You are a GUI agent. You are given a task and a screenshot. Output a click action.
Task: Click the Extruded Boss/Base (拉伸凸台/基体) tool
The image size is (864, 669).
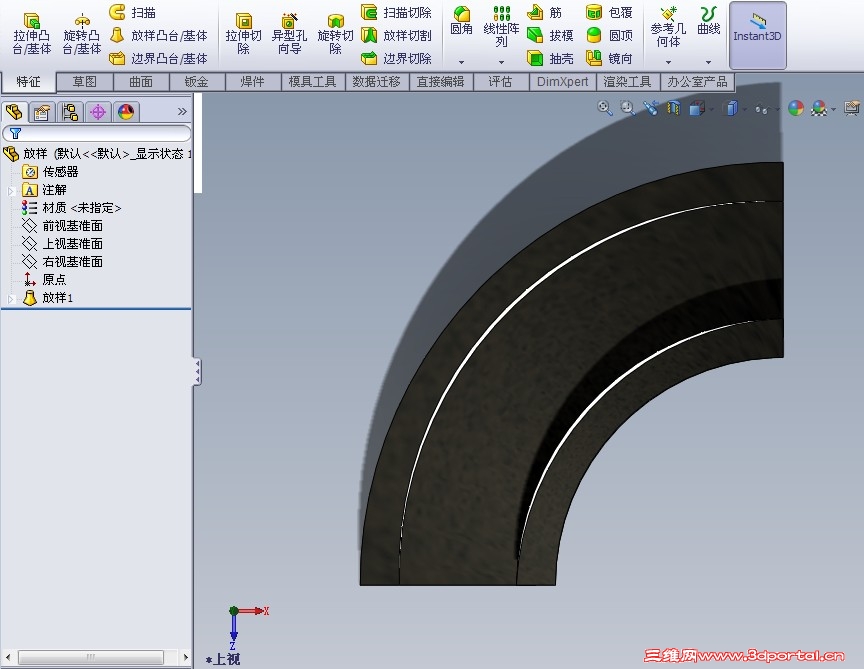pos(32,35)
